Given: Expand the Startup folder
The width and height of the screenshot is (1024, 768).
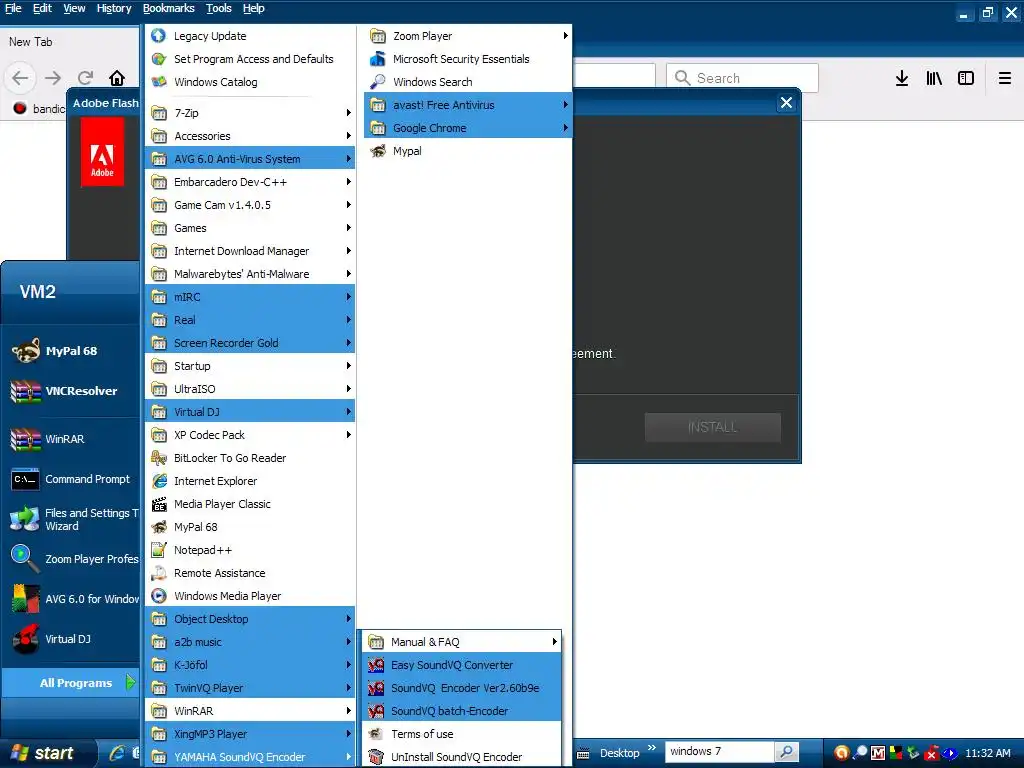Looking at the screenshot, I should tap(250, 366).
